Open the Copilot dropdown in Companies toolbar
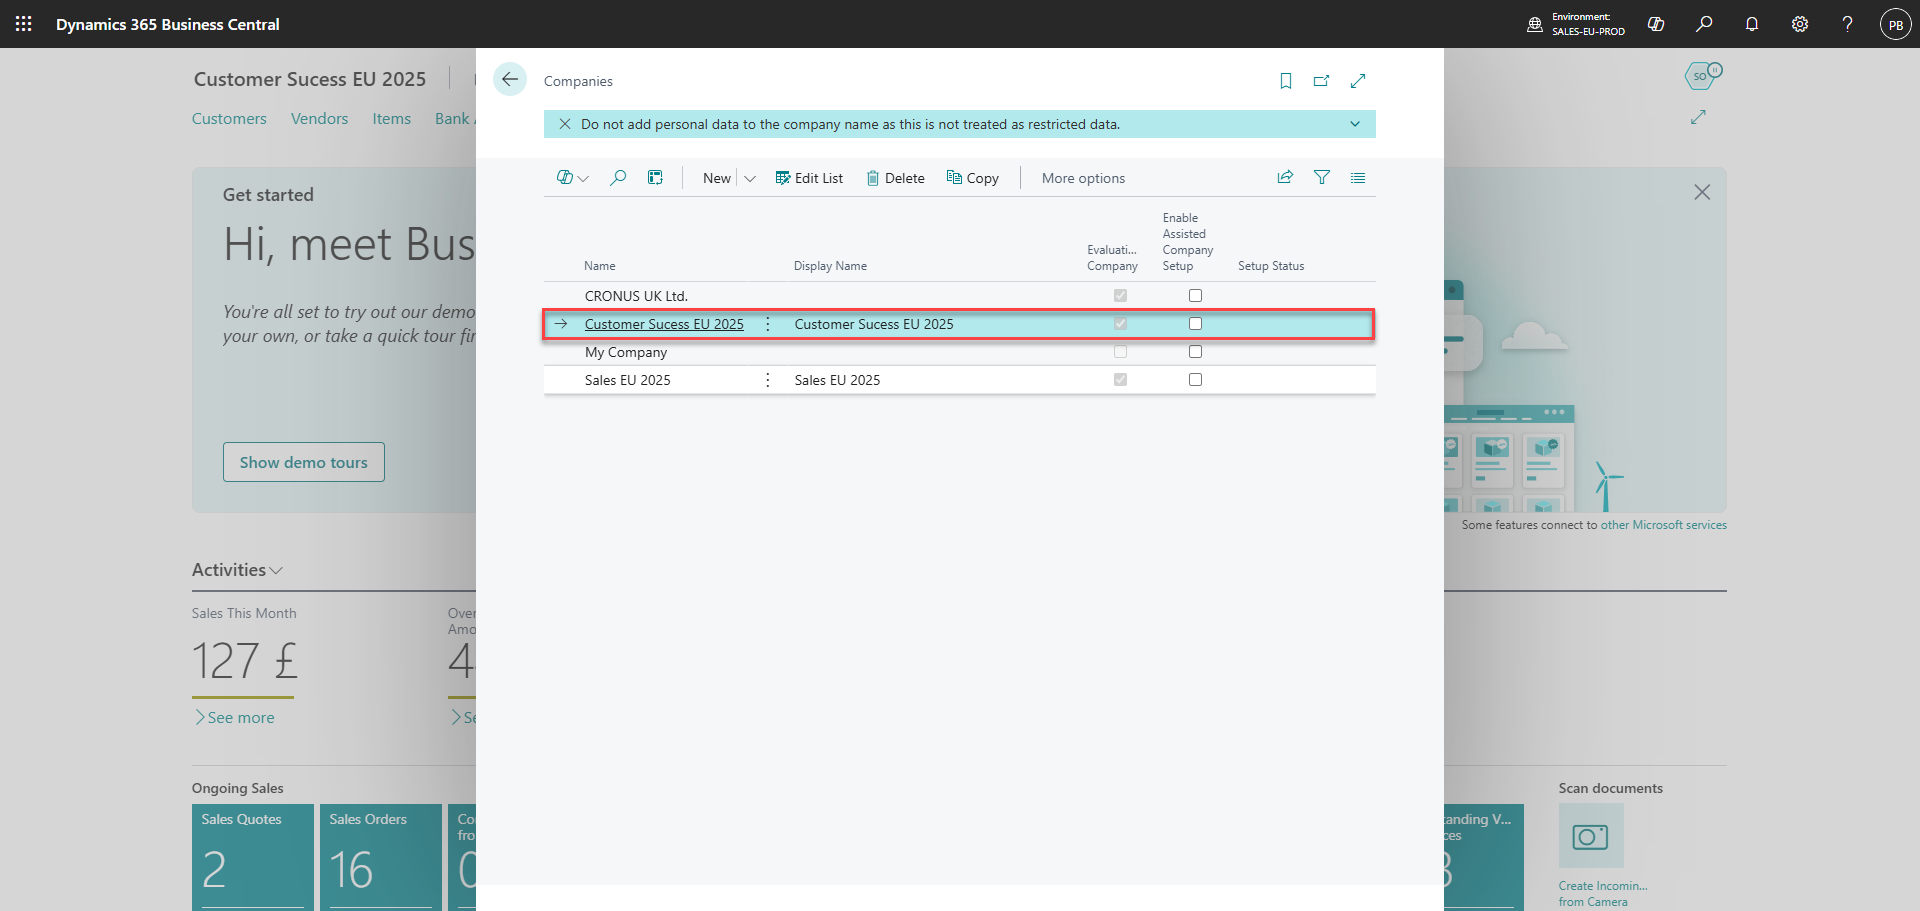 coord(573,178)
